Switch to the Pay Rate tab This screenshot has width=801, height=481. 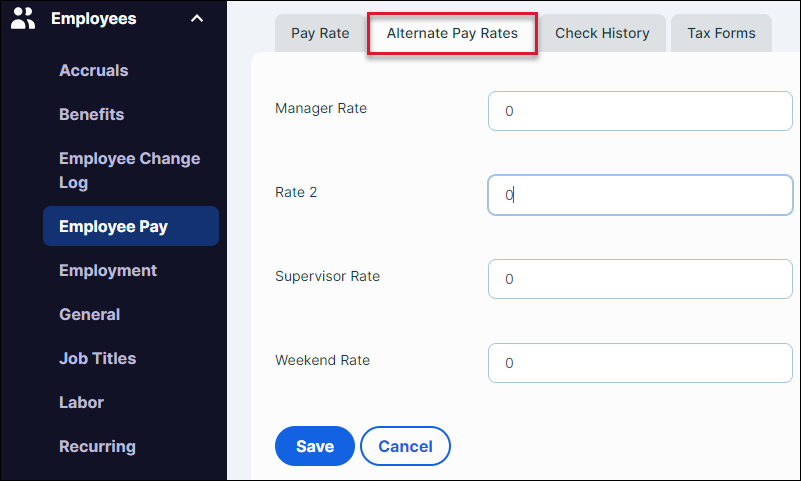tap(320, 33)
